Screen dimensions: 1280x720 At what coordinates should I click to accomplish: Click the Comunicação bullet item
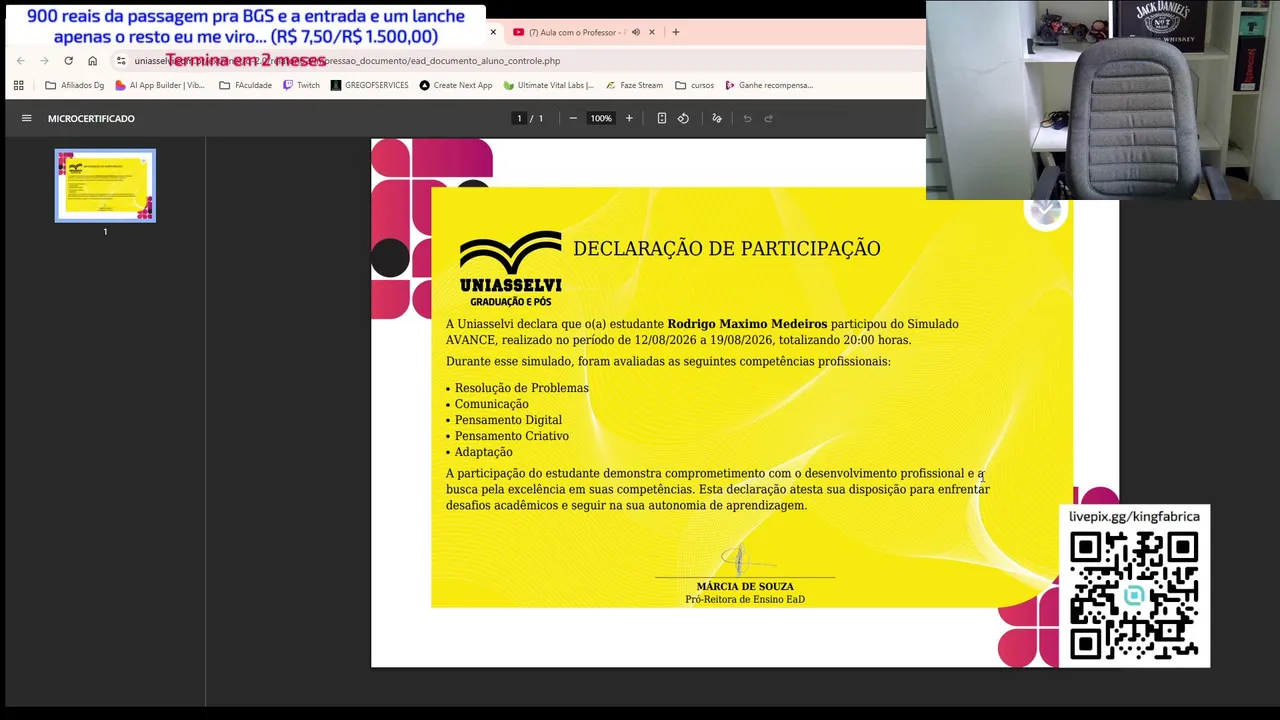[x=491, y=404]
